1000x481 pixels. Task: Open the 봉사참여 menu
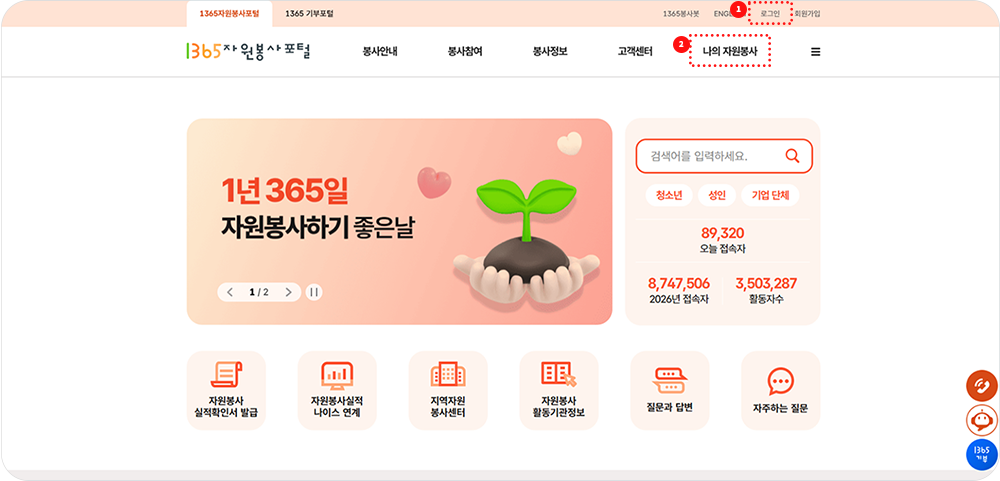click(x=465, y=52)
